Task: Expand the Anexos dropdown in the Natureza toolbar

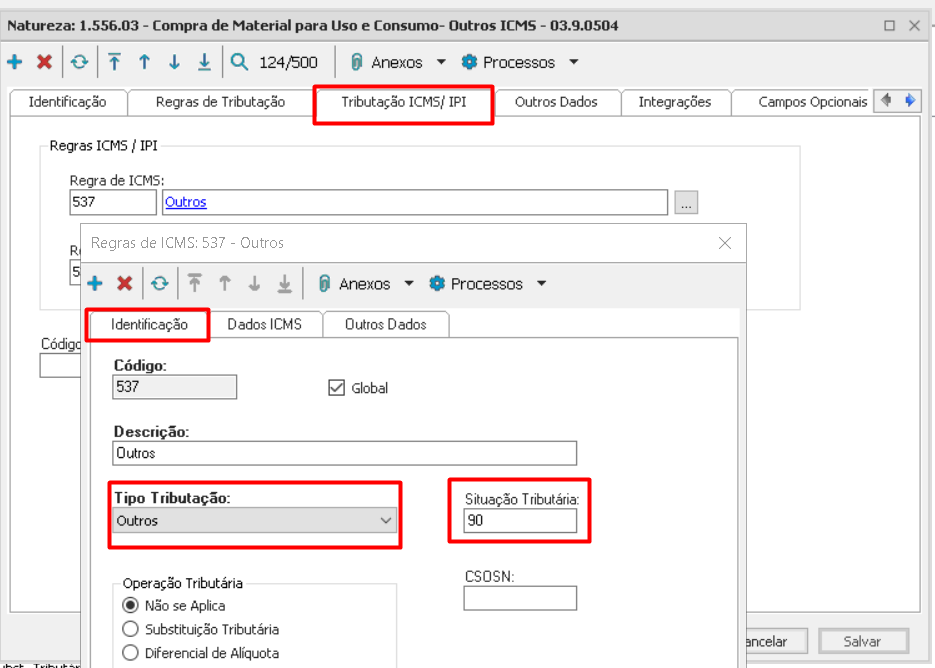Action: pos(441,62)
